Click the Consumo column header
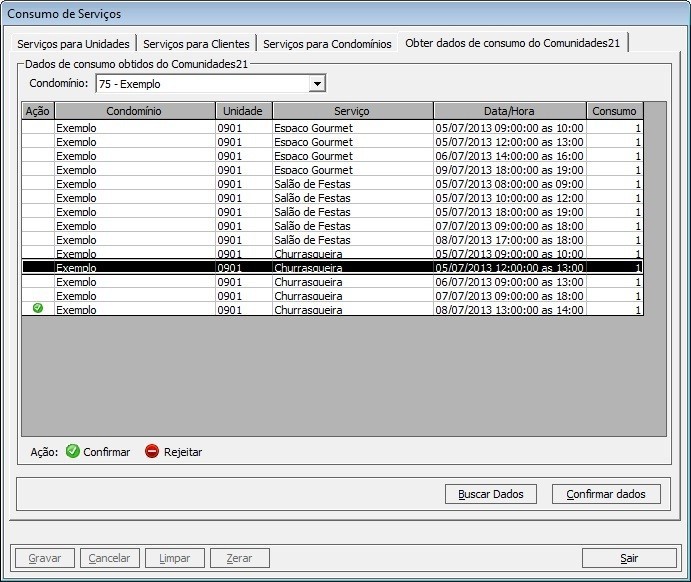This screenshot has width=691, height=582. click(x=614, y=111)
